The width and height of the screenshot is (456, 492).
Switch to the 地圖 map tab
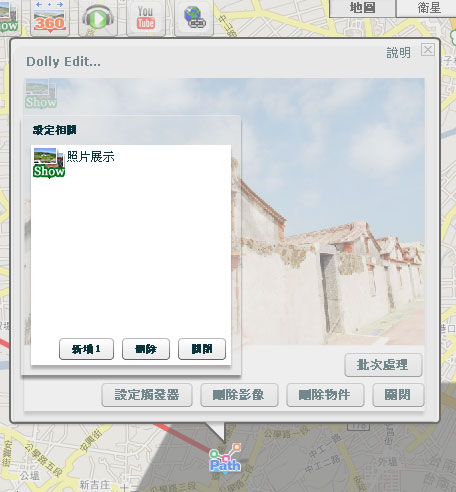362,8
